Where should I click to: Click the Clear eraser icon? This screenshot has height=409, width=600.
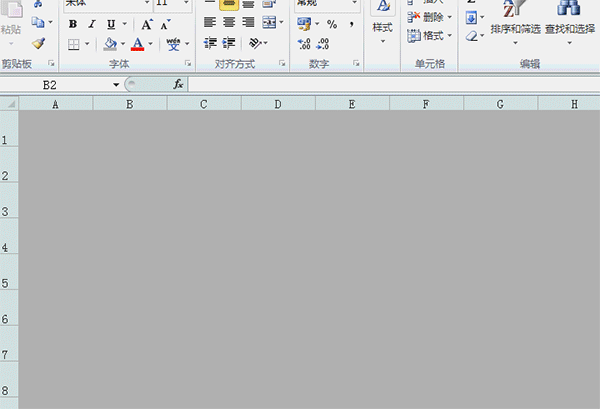pyautogui.click(x=471, y=36)
